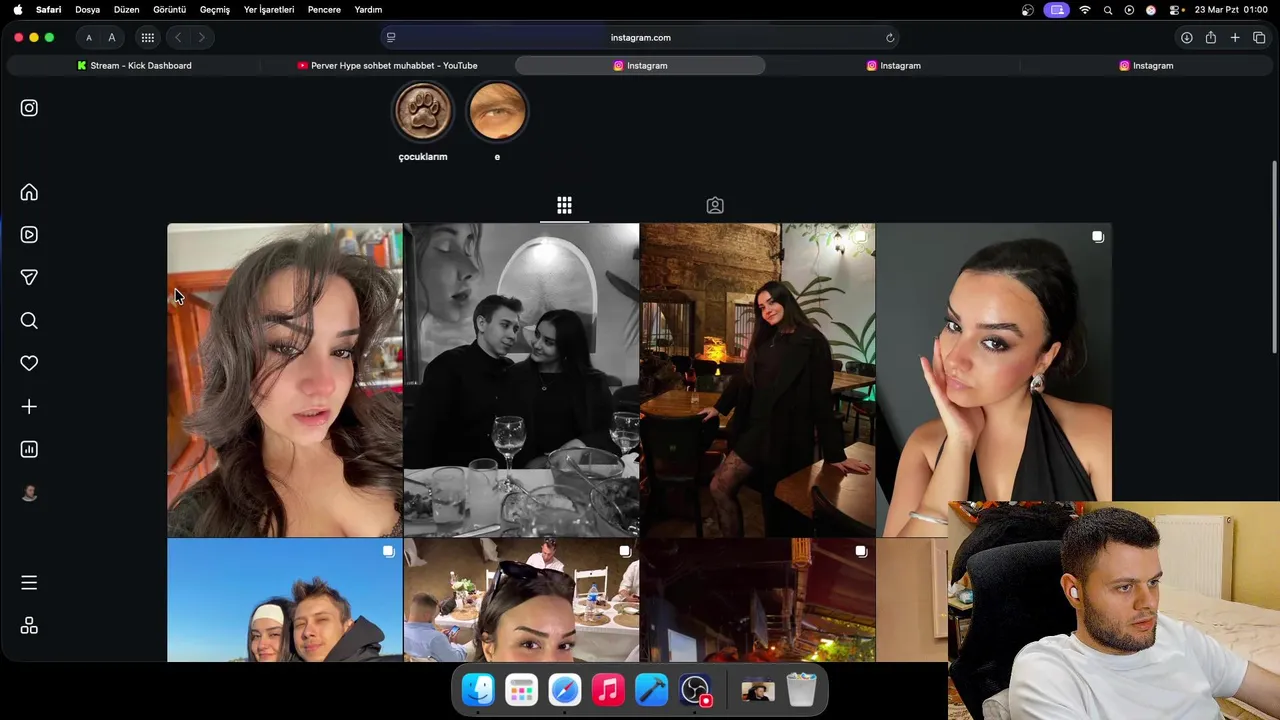This screenshot has height=720, width=1280.
Task: Open the blue sky couple selfie post
Action: click(285, 600)
